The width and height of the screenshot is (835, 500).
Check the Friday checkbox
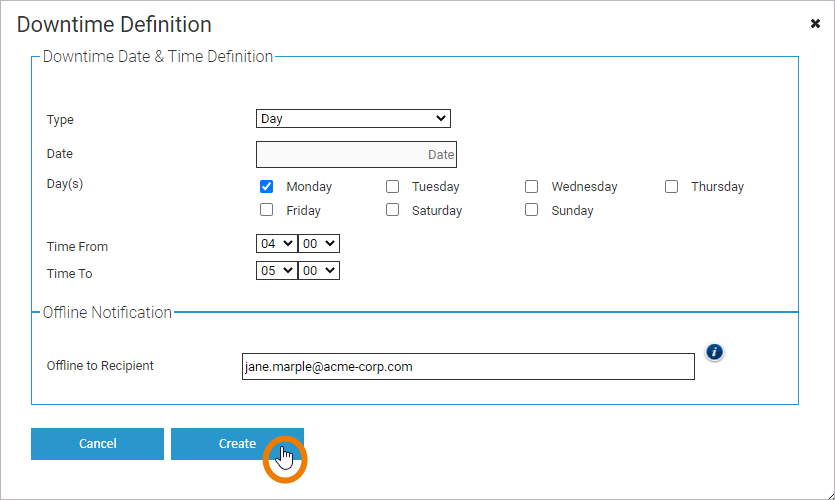[267, 210]
